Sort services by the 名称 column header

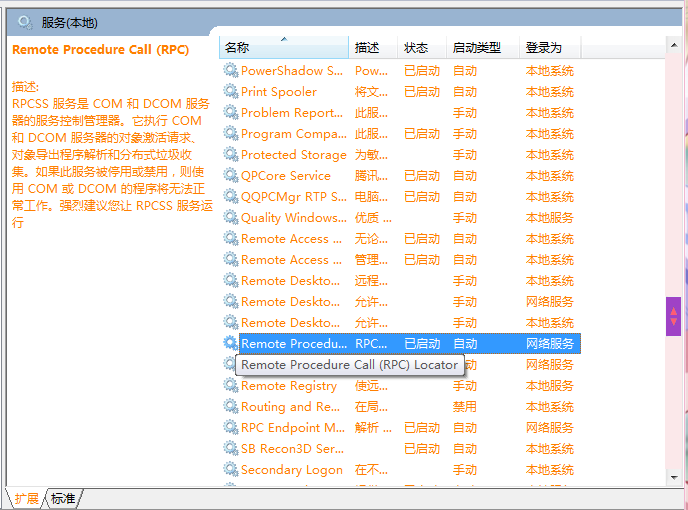pos(284,47)
